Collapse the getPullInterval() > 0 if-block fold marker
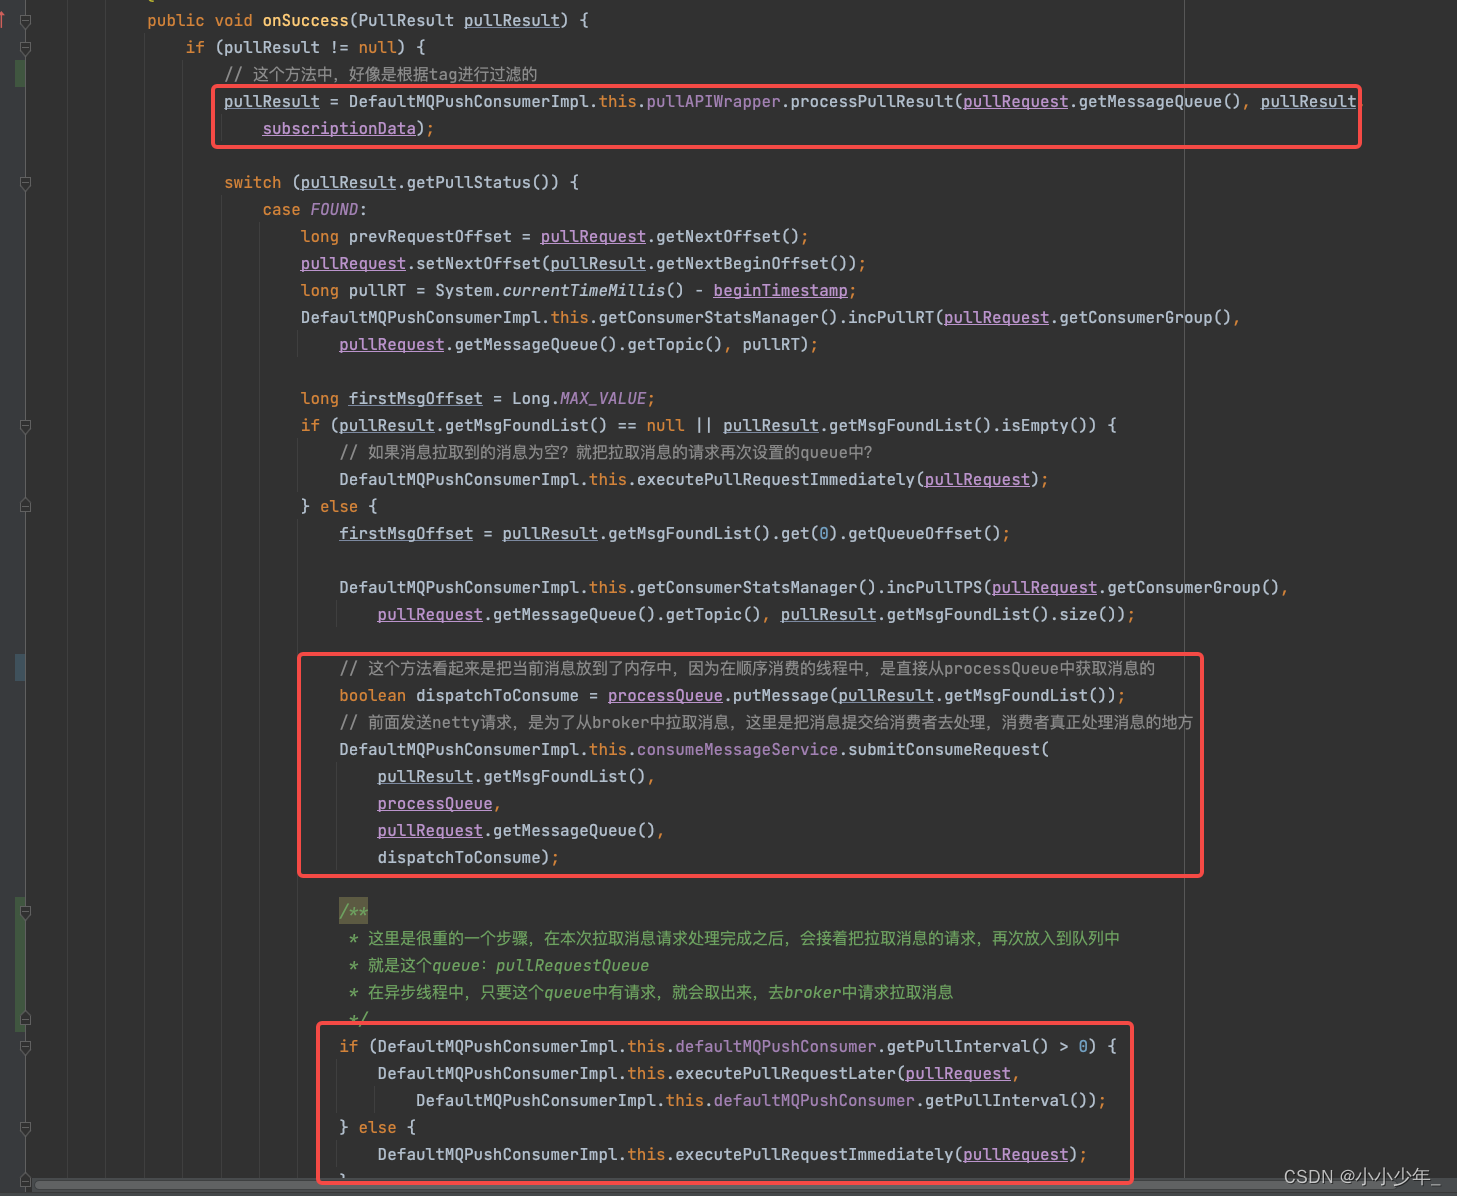The width and height of the screenshot is (1457, 1196). tap(25, 1046)
